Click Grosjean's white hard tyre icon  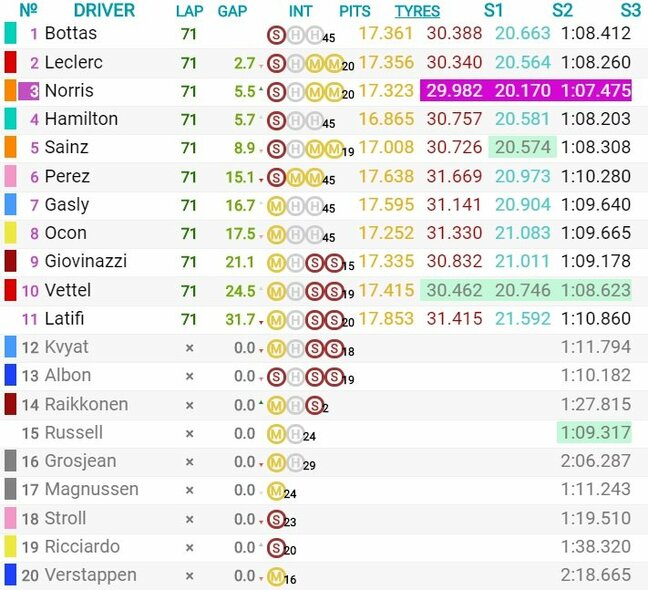pyautogui.click(x=295, y=462)
